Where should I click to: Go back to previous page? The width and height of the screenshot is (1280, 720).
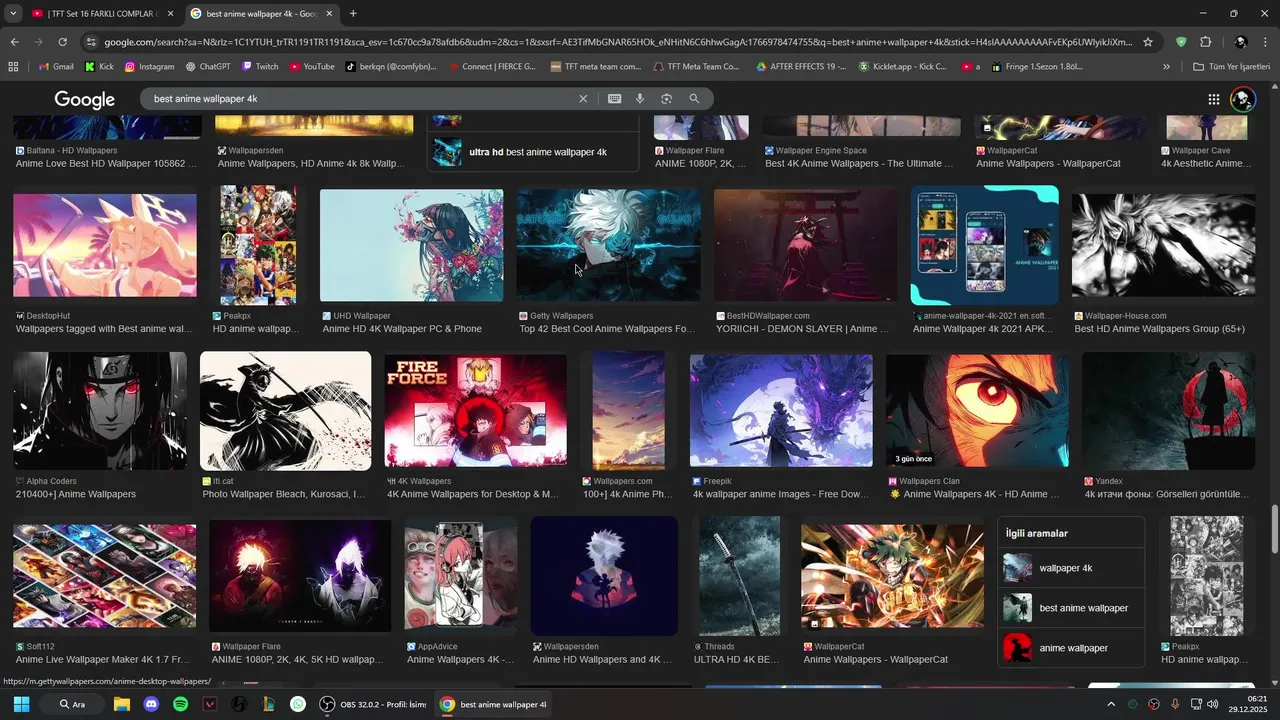(x=14, y=42)
